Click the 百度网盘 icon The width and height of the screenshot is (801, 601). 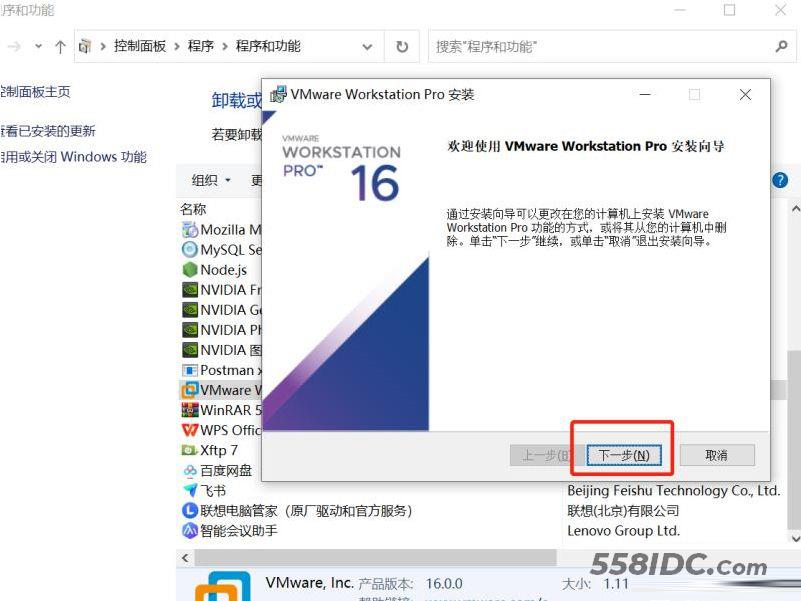(190, 471)
